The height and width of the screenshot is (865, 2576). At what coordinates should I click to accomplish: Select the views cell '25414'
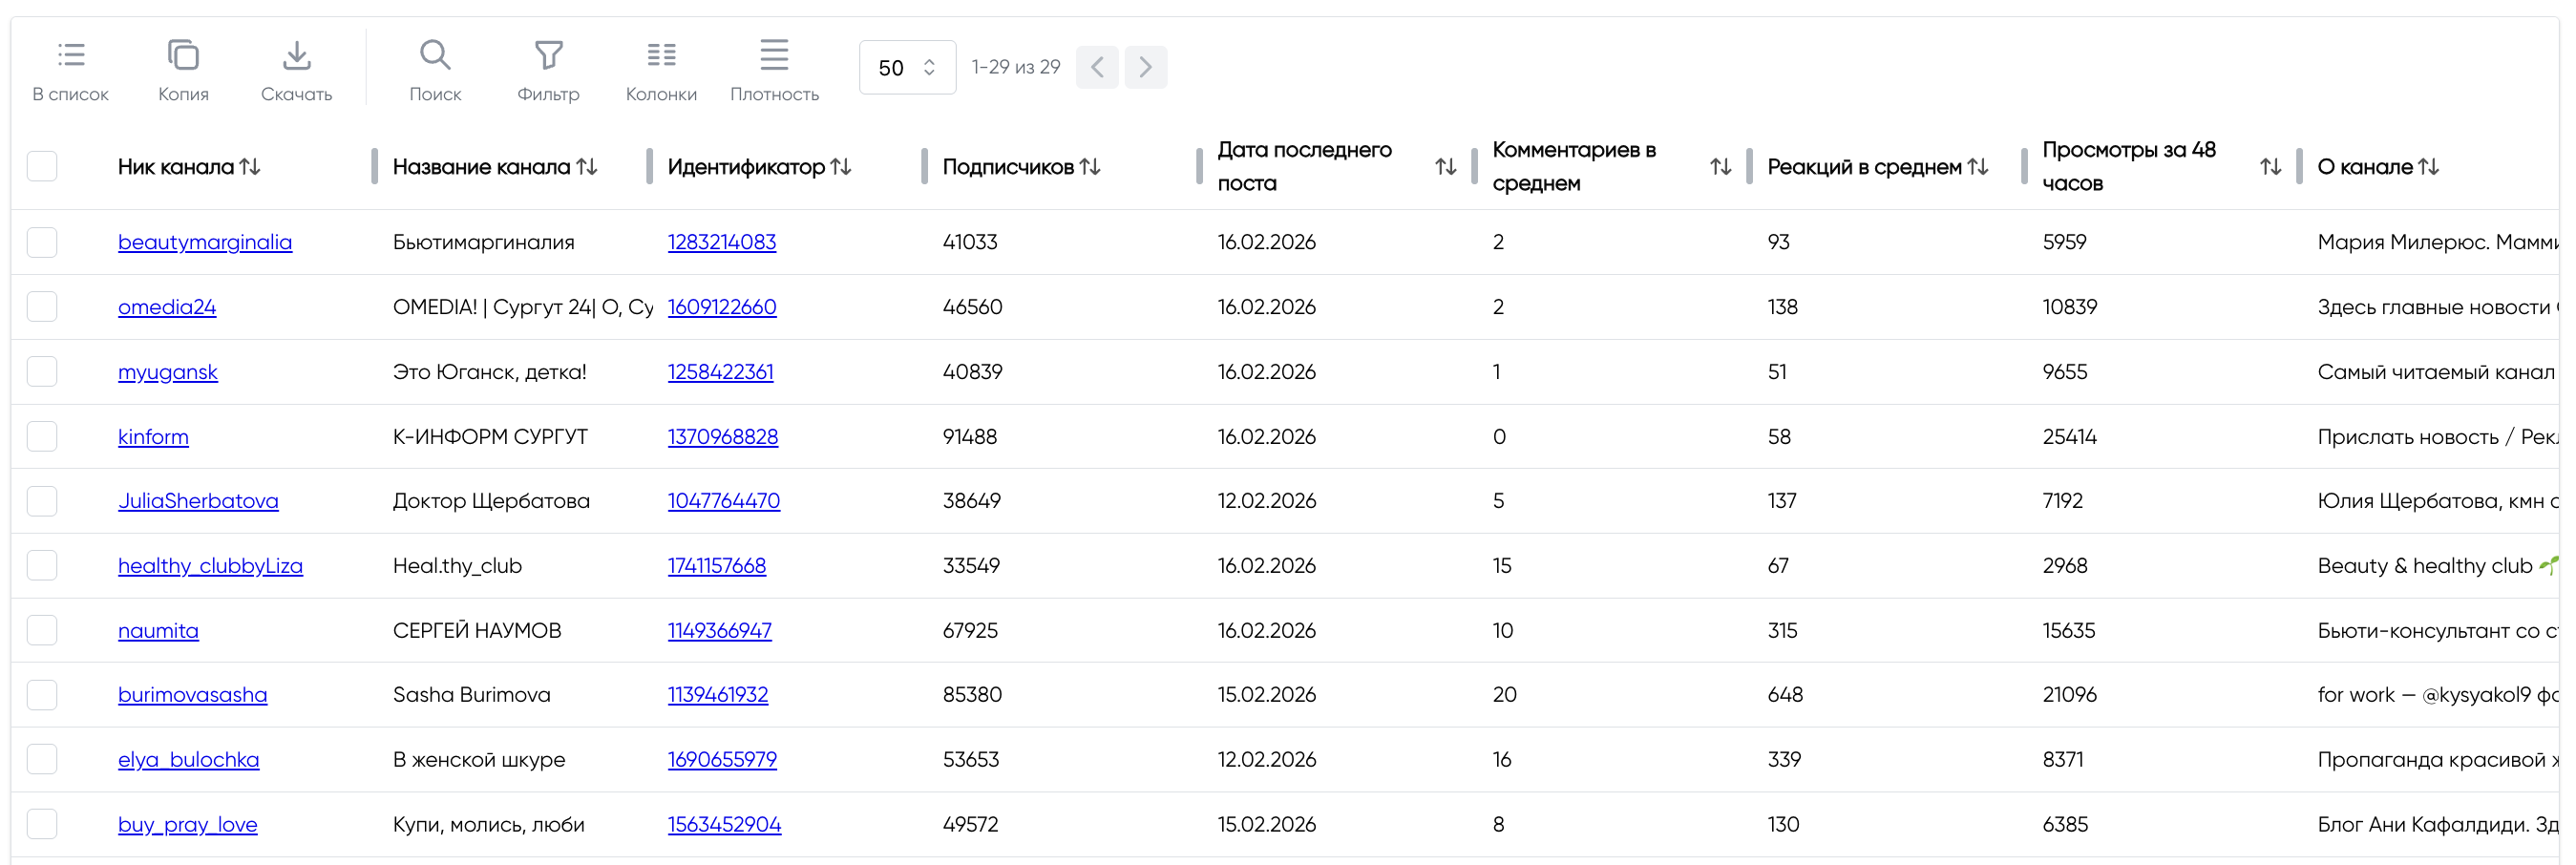click(x=2069, y=437)
